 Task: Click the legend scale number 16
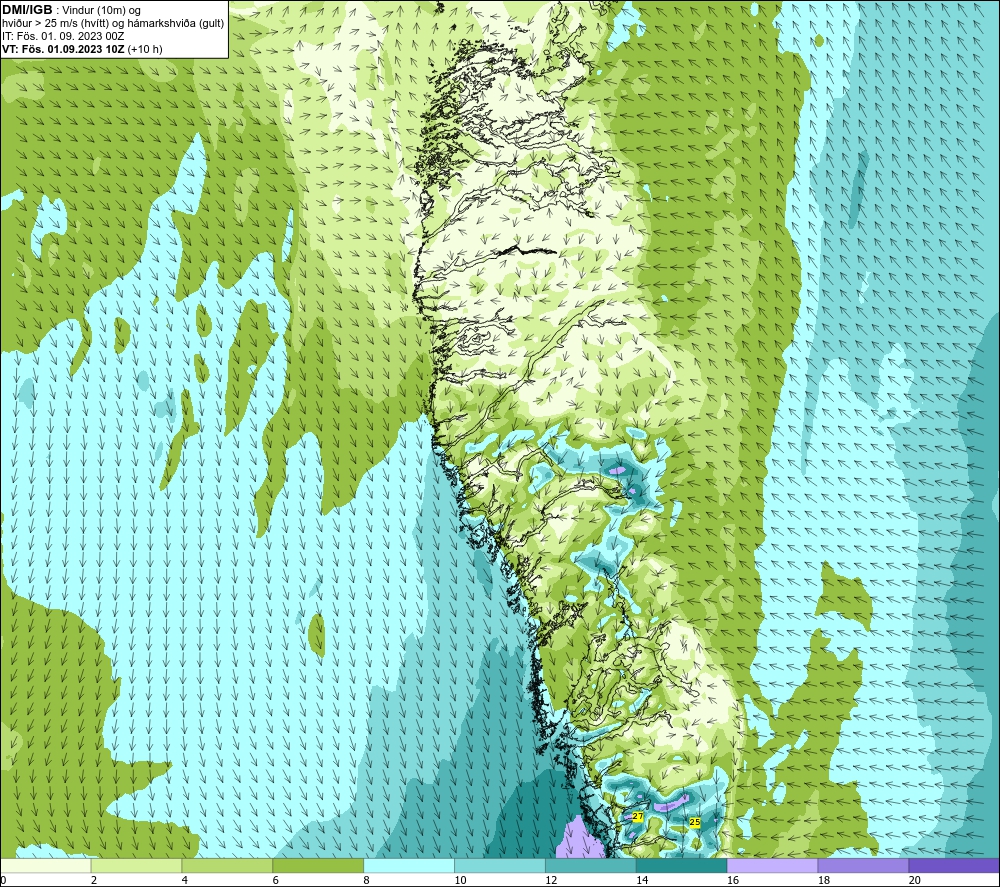click(x=733, y=880)
